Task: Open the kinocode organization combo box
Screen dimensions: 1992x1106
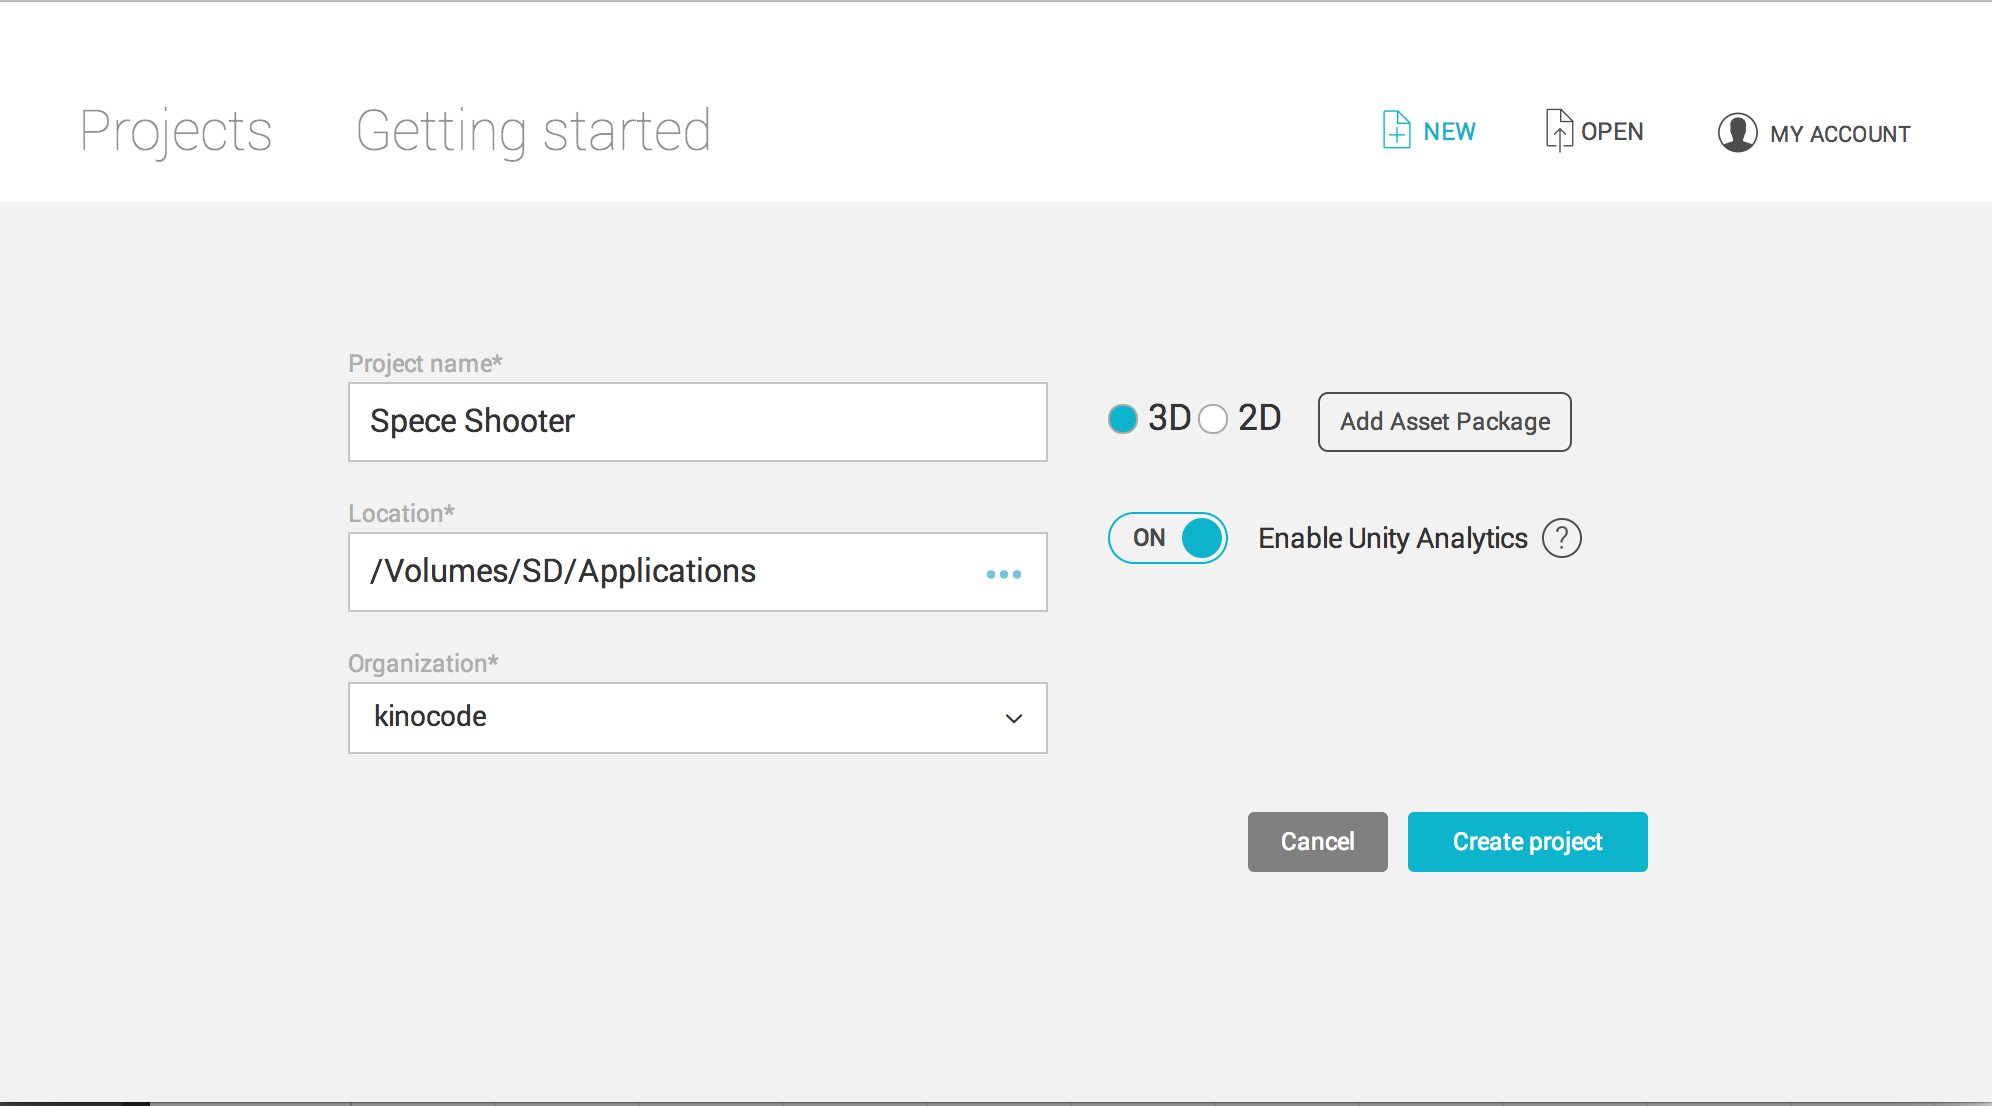Action: tap(680, 718)
